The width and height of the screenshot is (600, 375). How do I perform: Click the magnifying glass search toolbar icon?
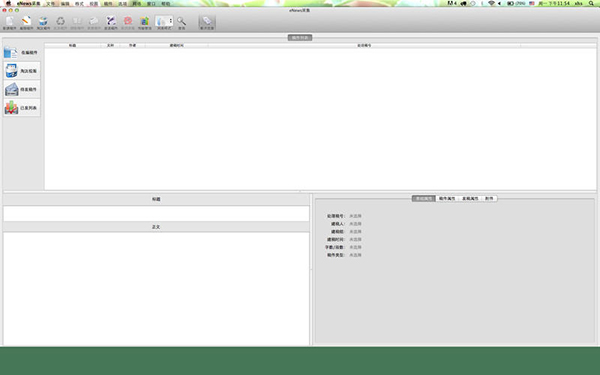click(x=181, y=22)
